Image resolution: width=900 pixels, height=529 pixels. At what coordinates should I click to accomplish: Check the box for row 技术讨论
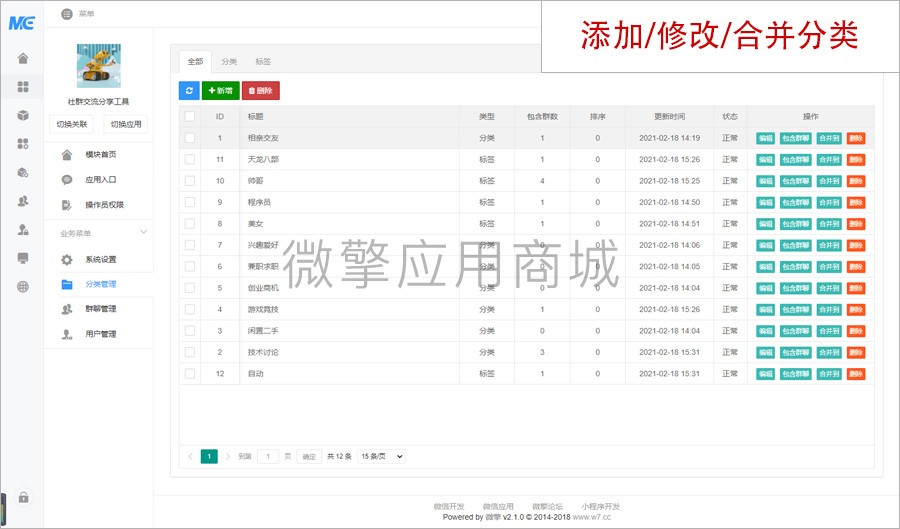190,352
